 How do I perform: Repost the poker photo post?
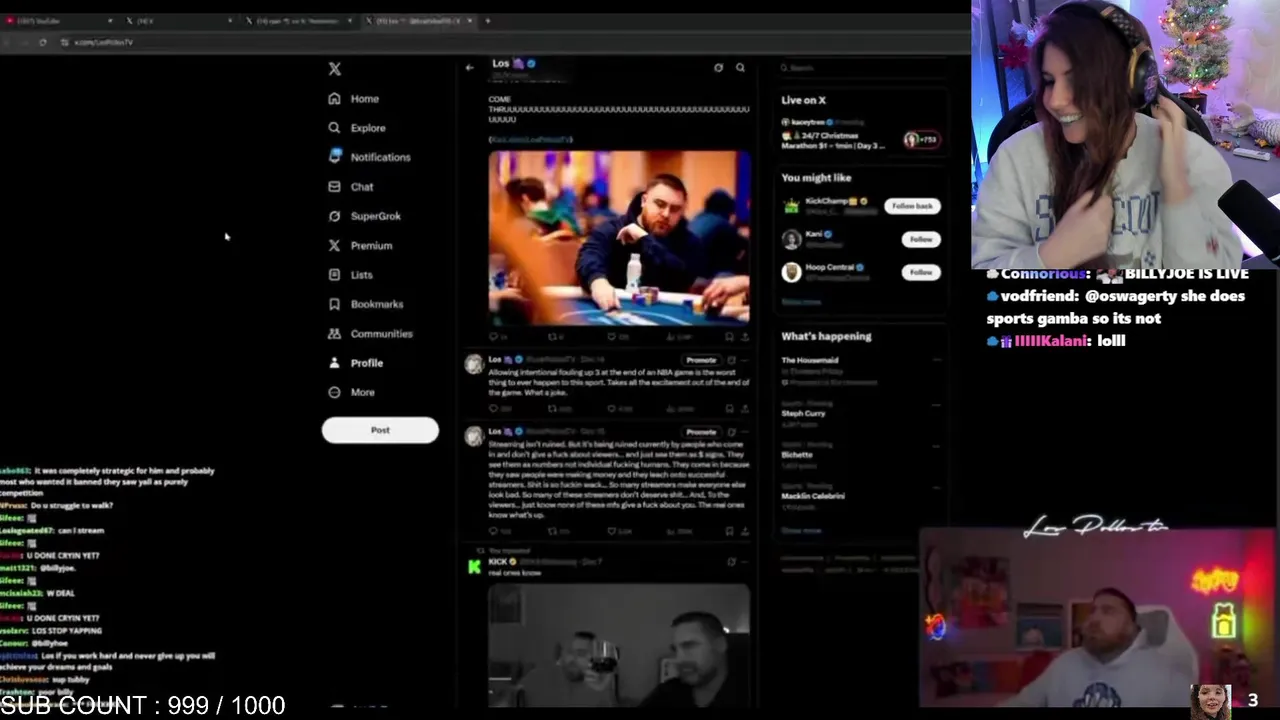pos(553,338)
